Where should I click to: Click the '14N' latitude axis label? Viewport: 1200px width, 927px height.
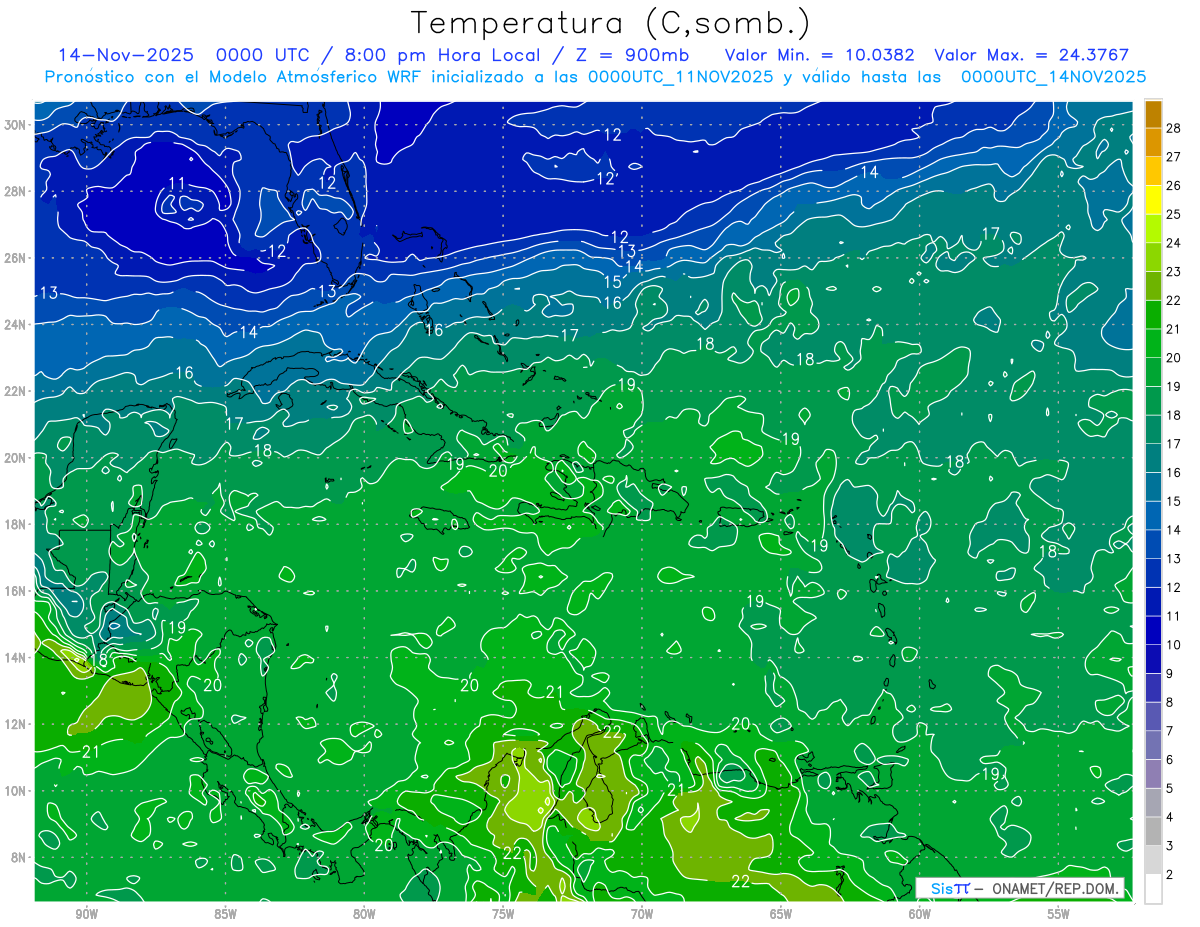pos(15,657)
